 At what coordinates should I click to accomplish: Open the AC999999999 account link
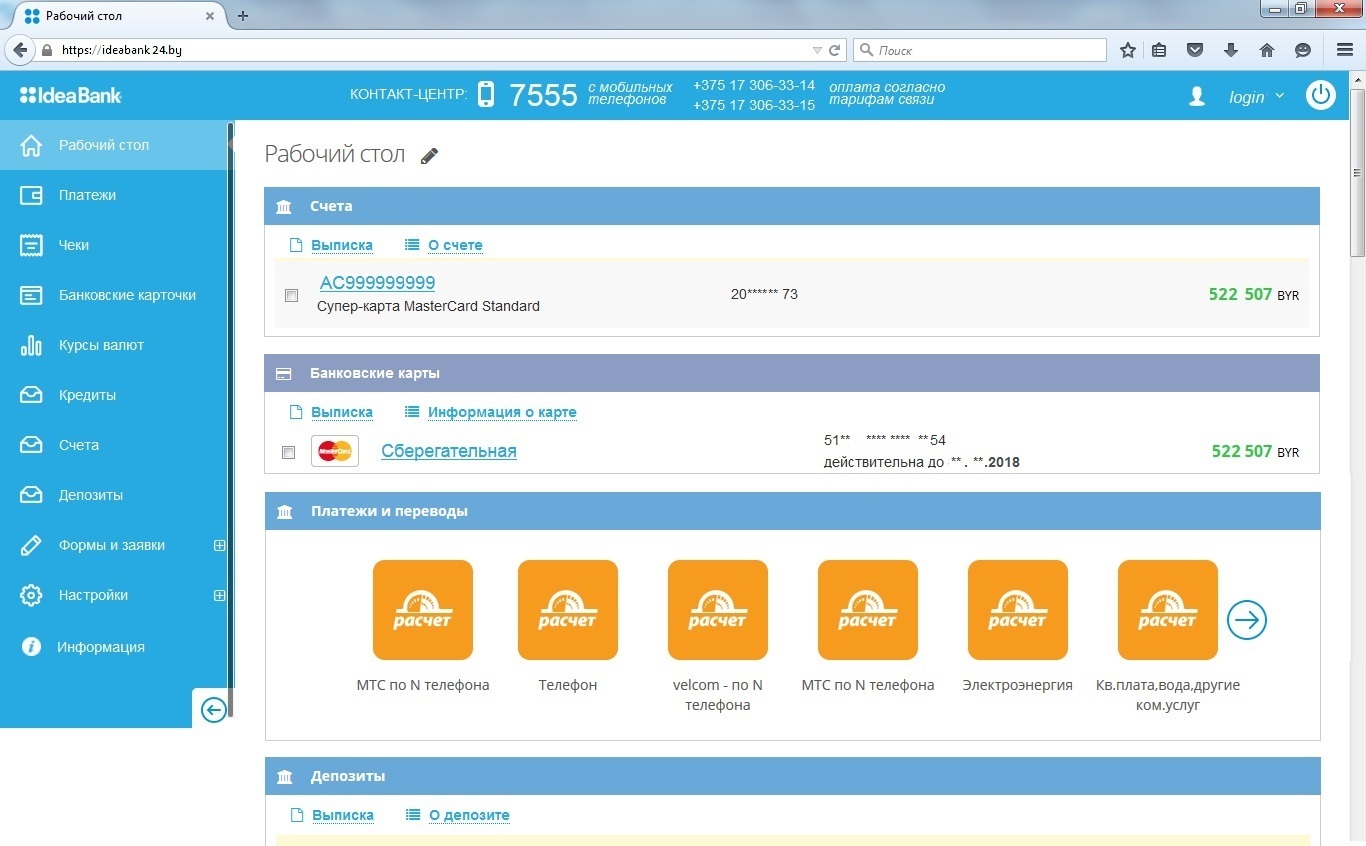click(377, 283)
